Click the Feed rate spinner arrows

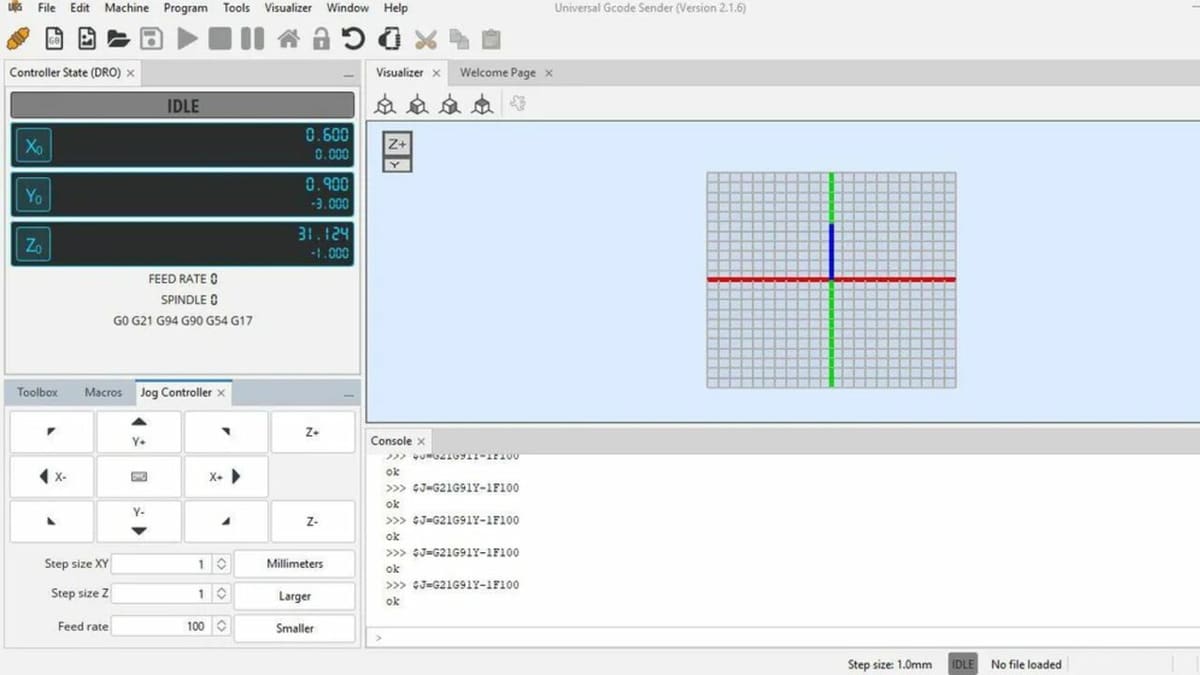pos(221,627)
